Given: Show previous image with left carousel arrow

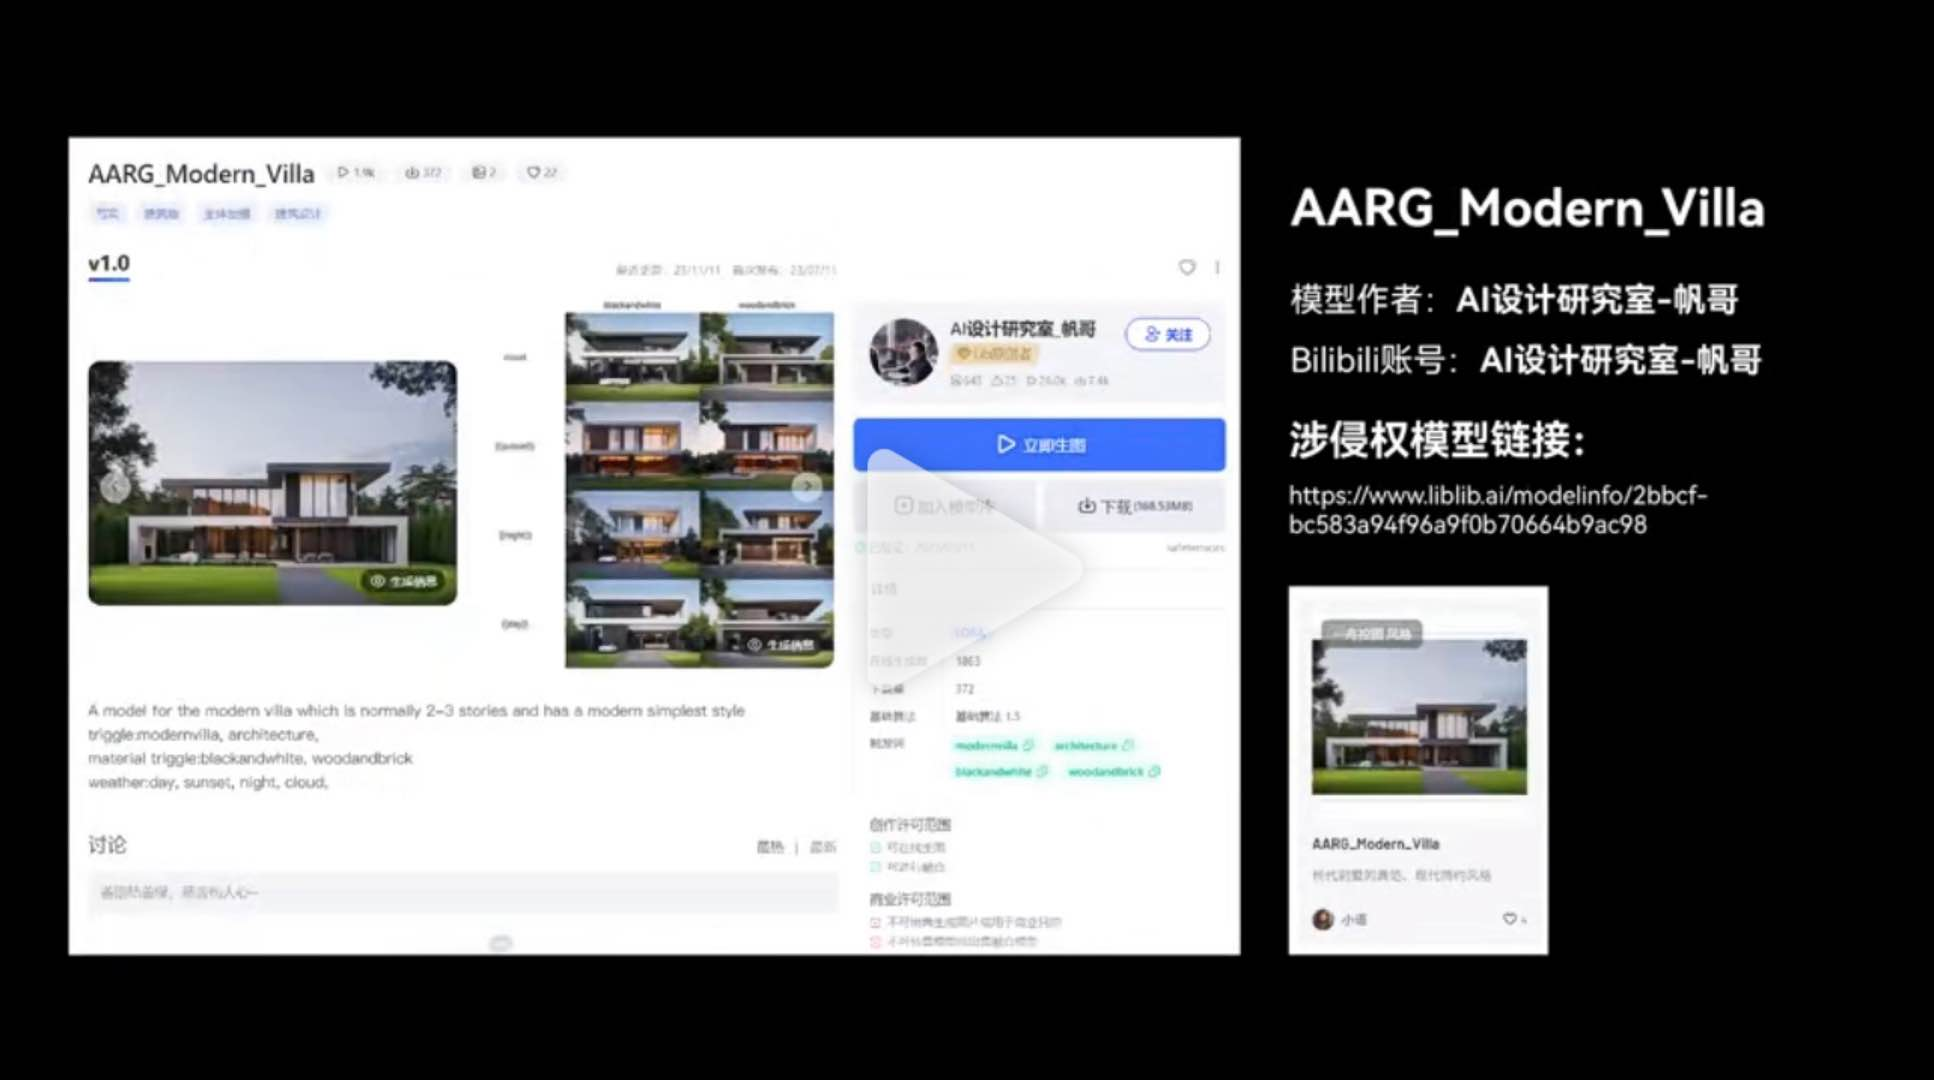Looking at the screenshot, I should (115, 486).
